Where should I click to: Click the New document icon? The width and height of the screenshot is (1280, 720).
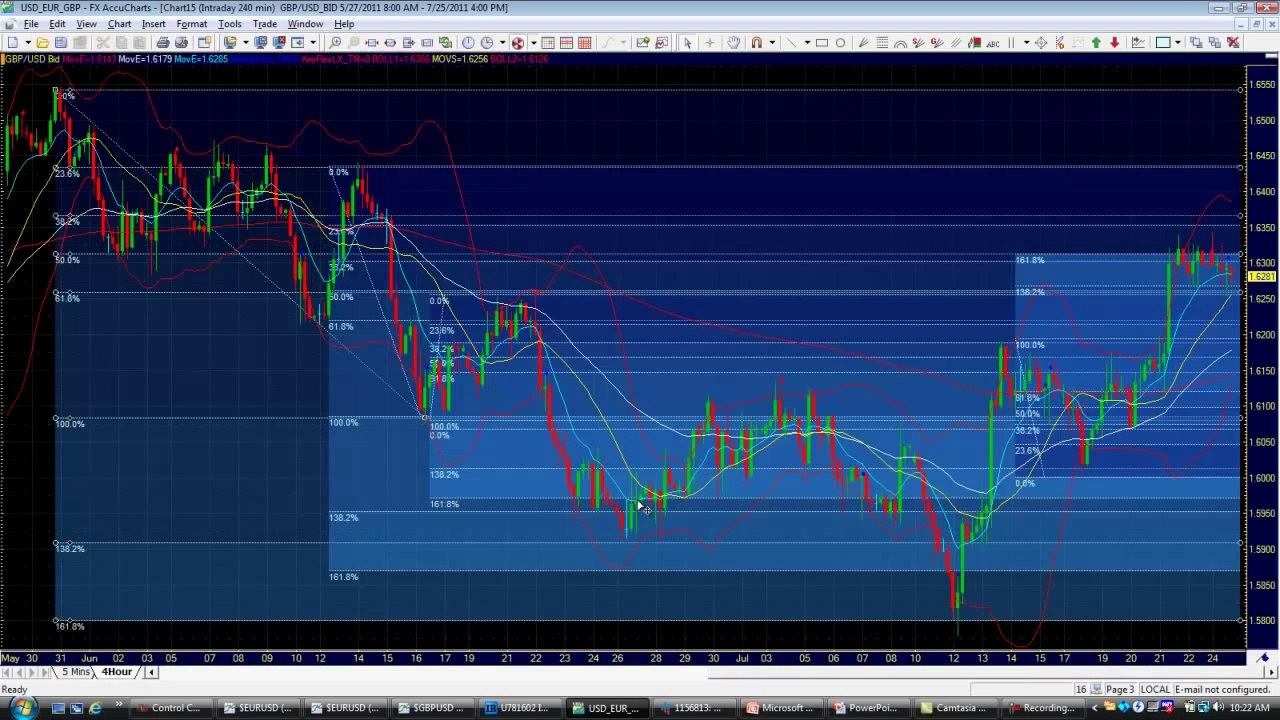[13, 42]
